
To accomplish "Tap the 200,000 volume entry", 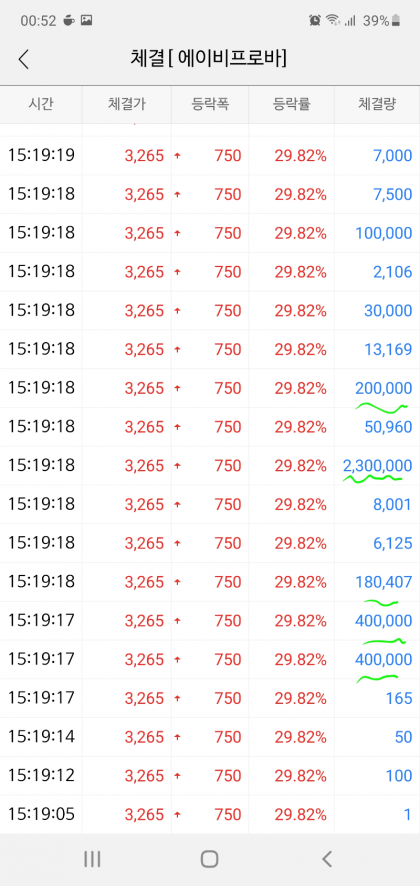I will 384,388.
